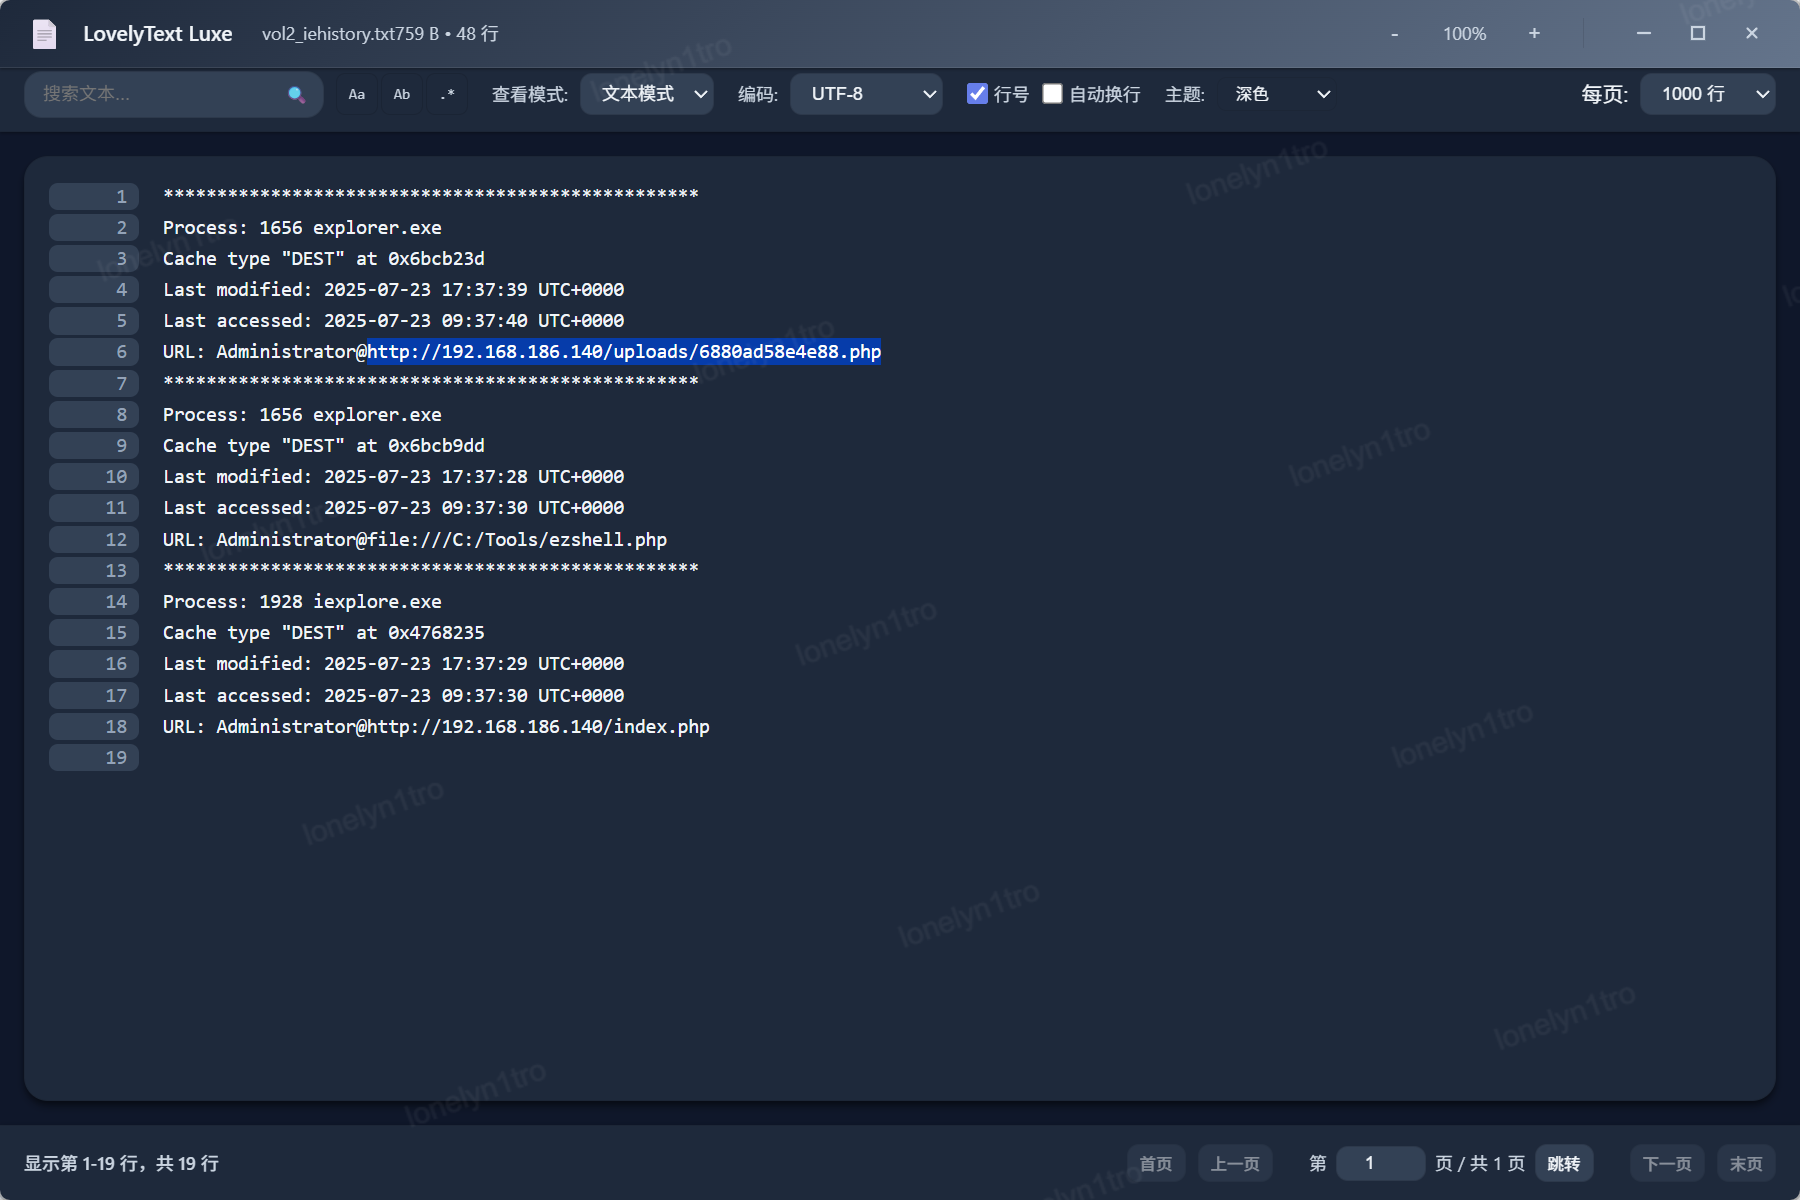Toggle case-sensitive search (Aa)
This screenshot has width=1800, height=1200.
[x=357, y=95]
